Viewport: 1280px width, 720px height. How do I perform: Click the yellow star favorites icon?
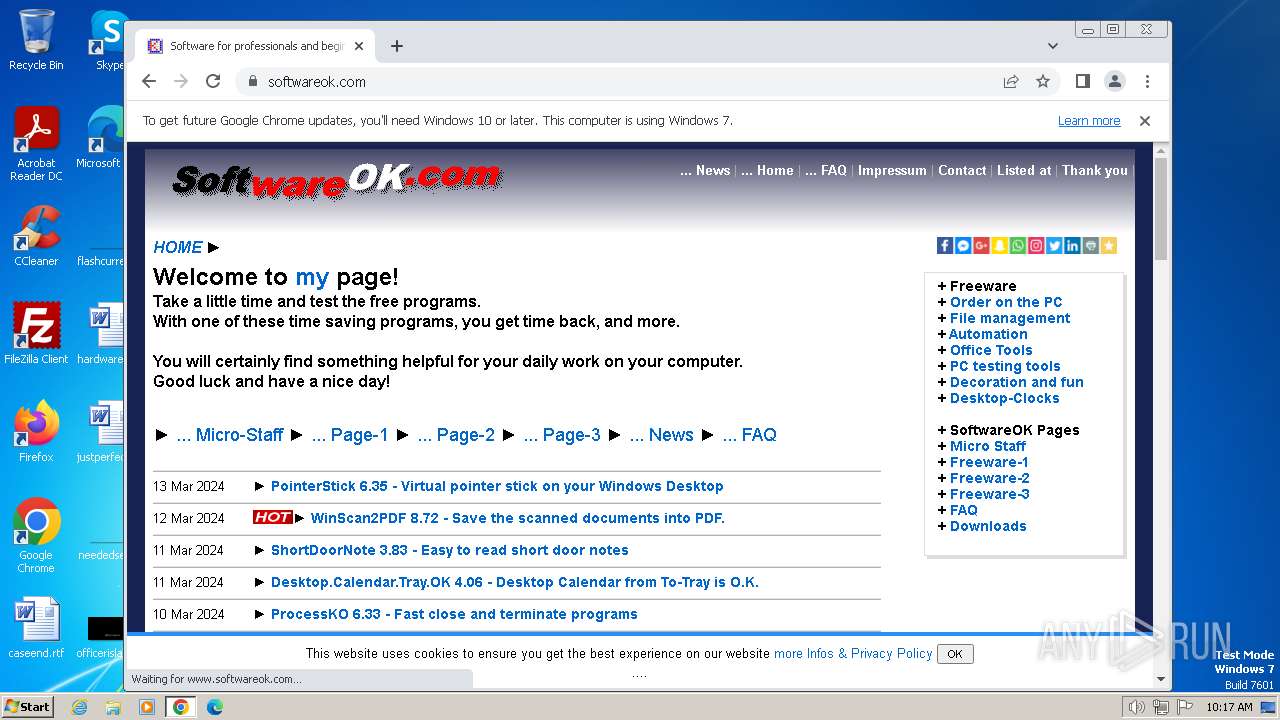click(1108, 245)
